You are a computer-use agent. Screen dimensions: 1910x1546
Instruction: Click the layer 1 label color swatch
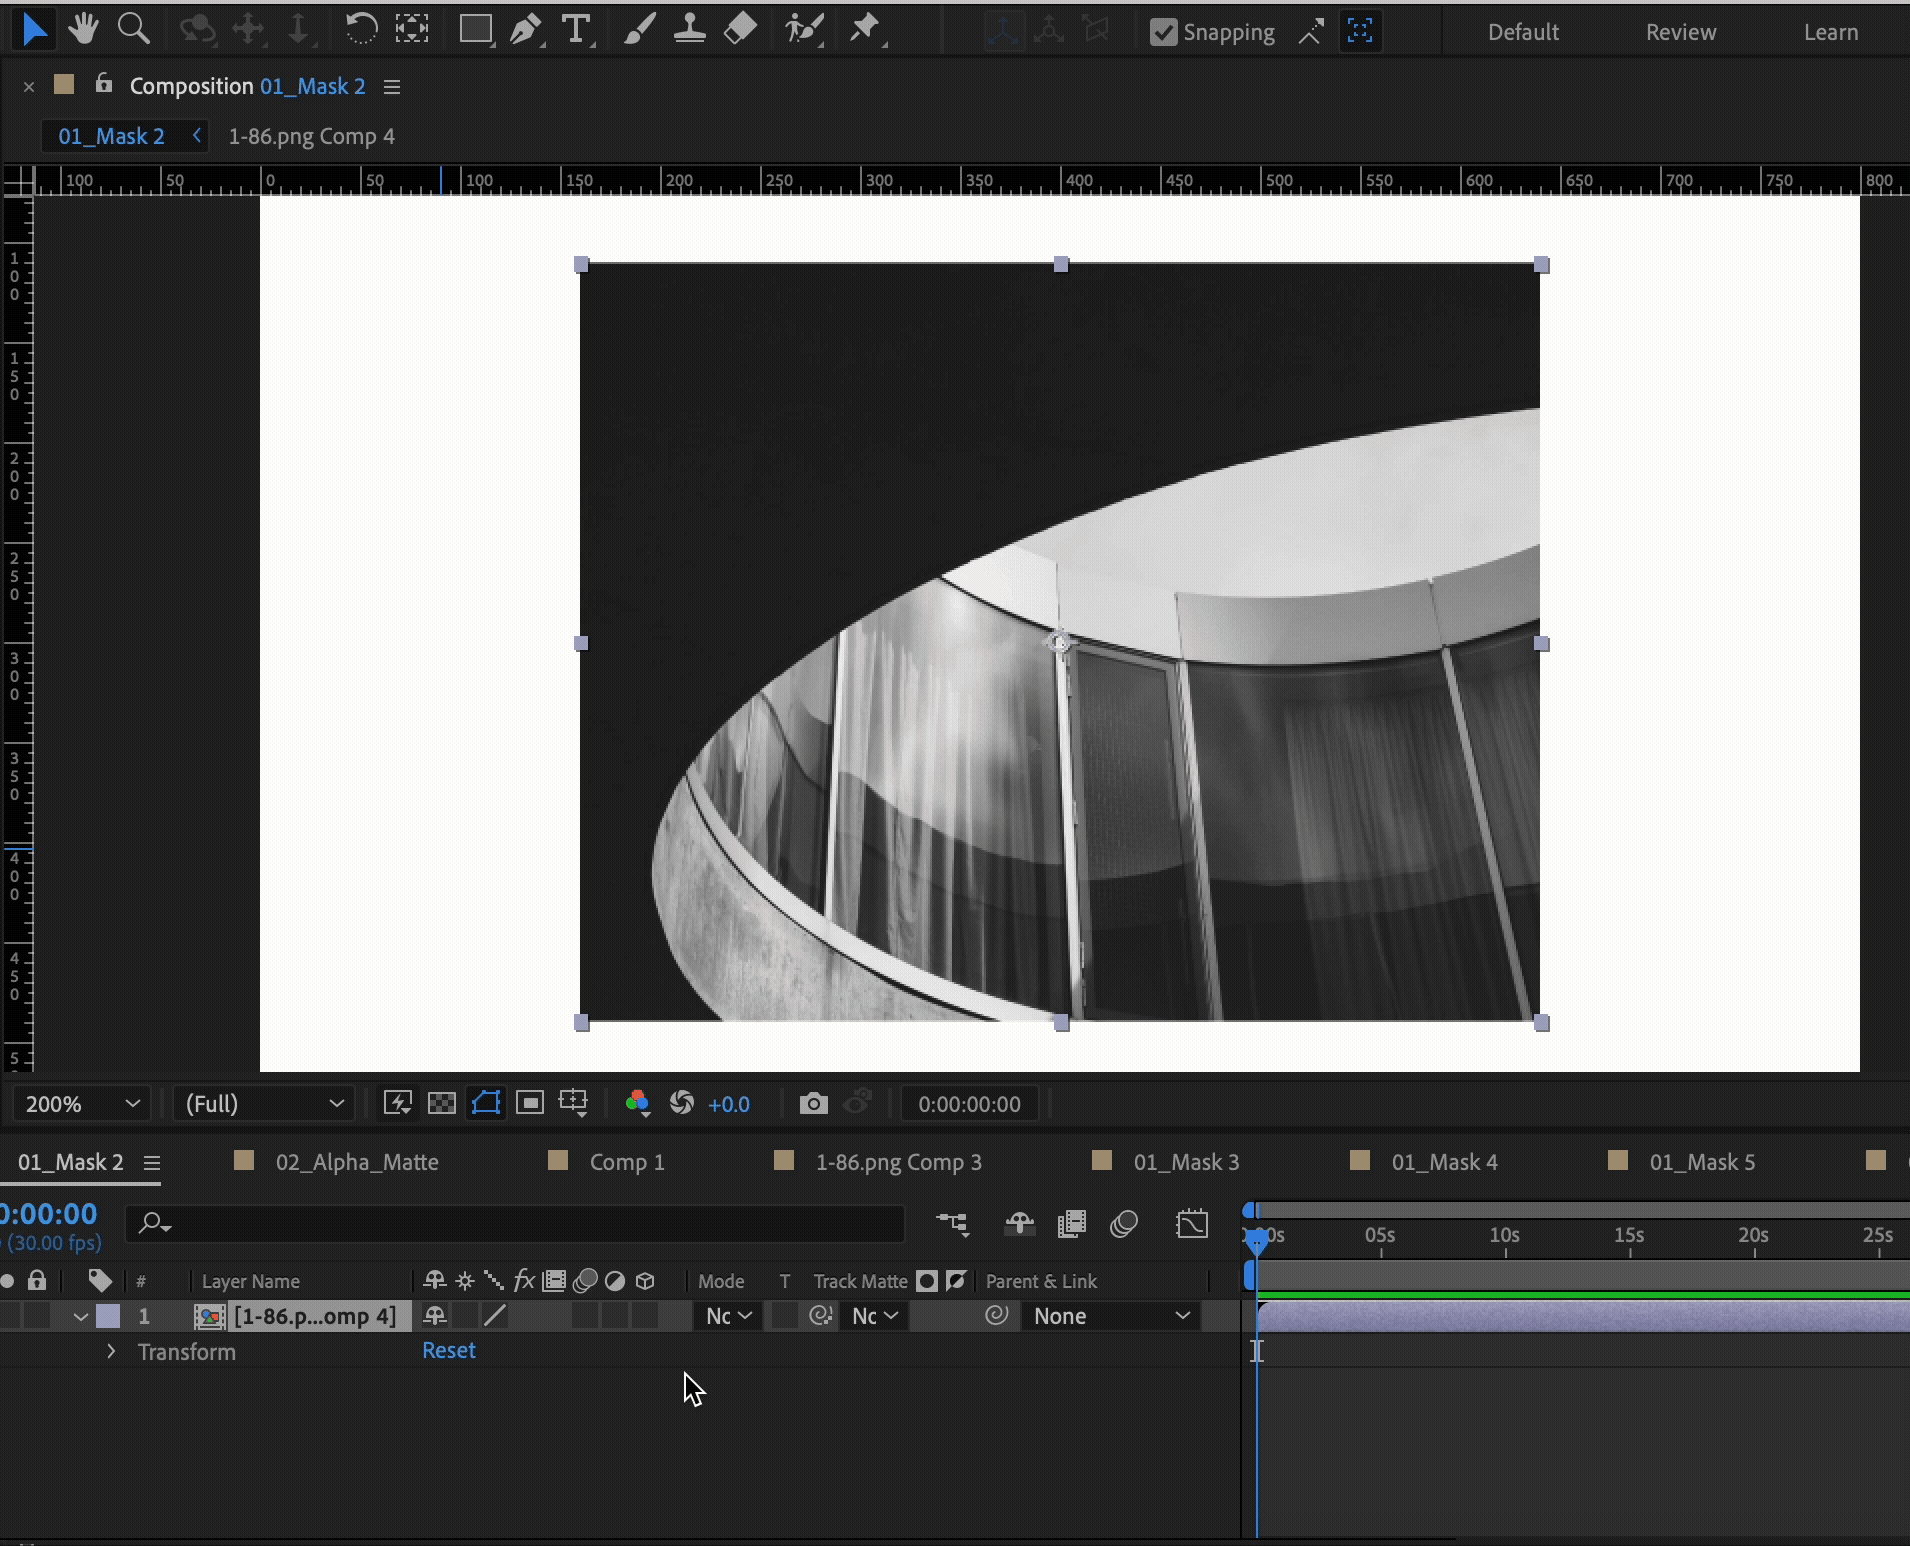pos(108,1316)
